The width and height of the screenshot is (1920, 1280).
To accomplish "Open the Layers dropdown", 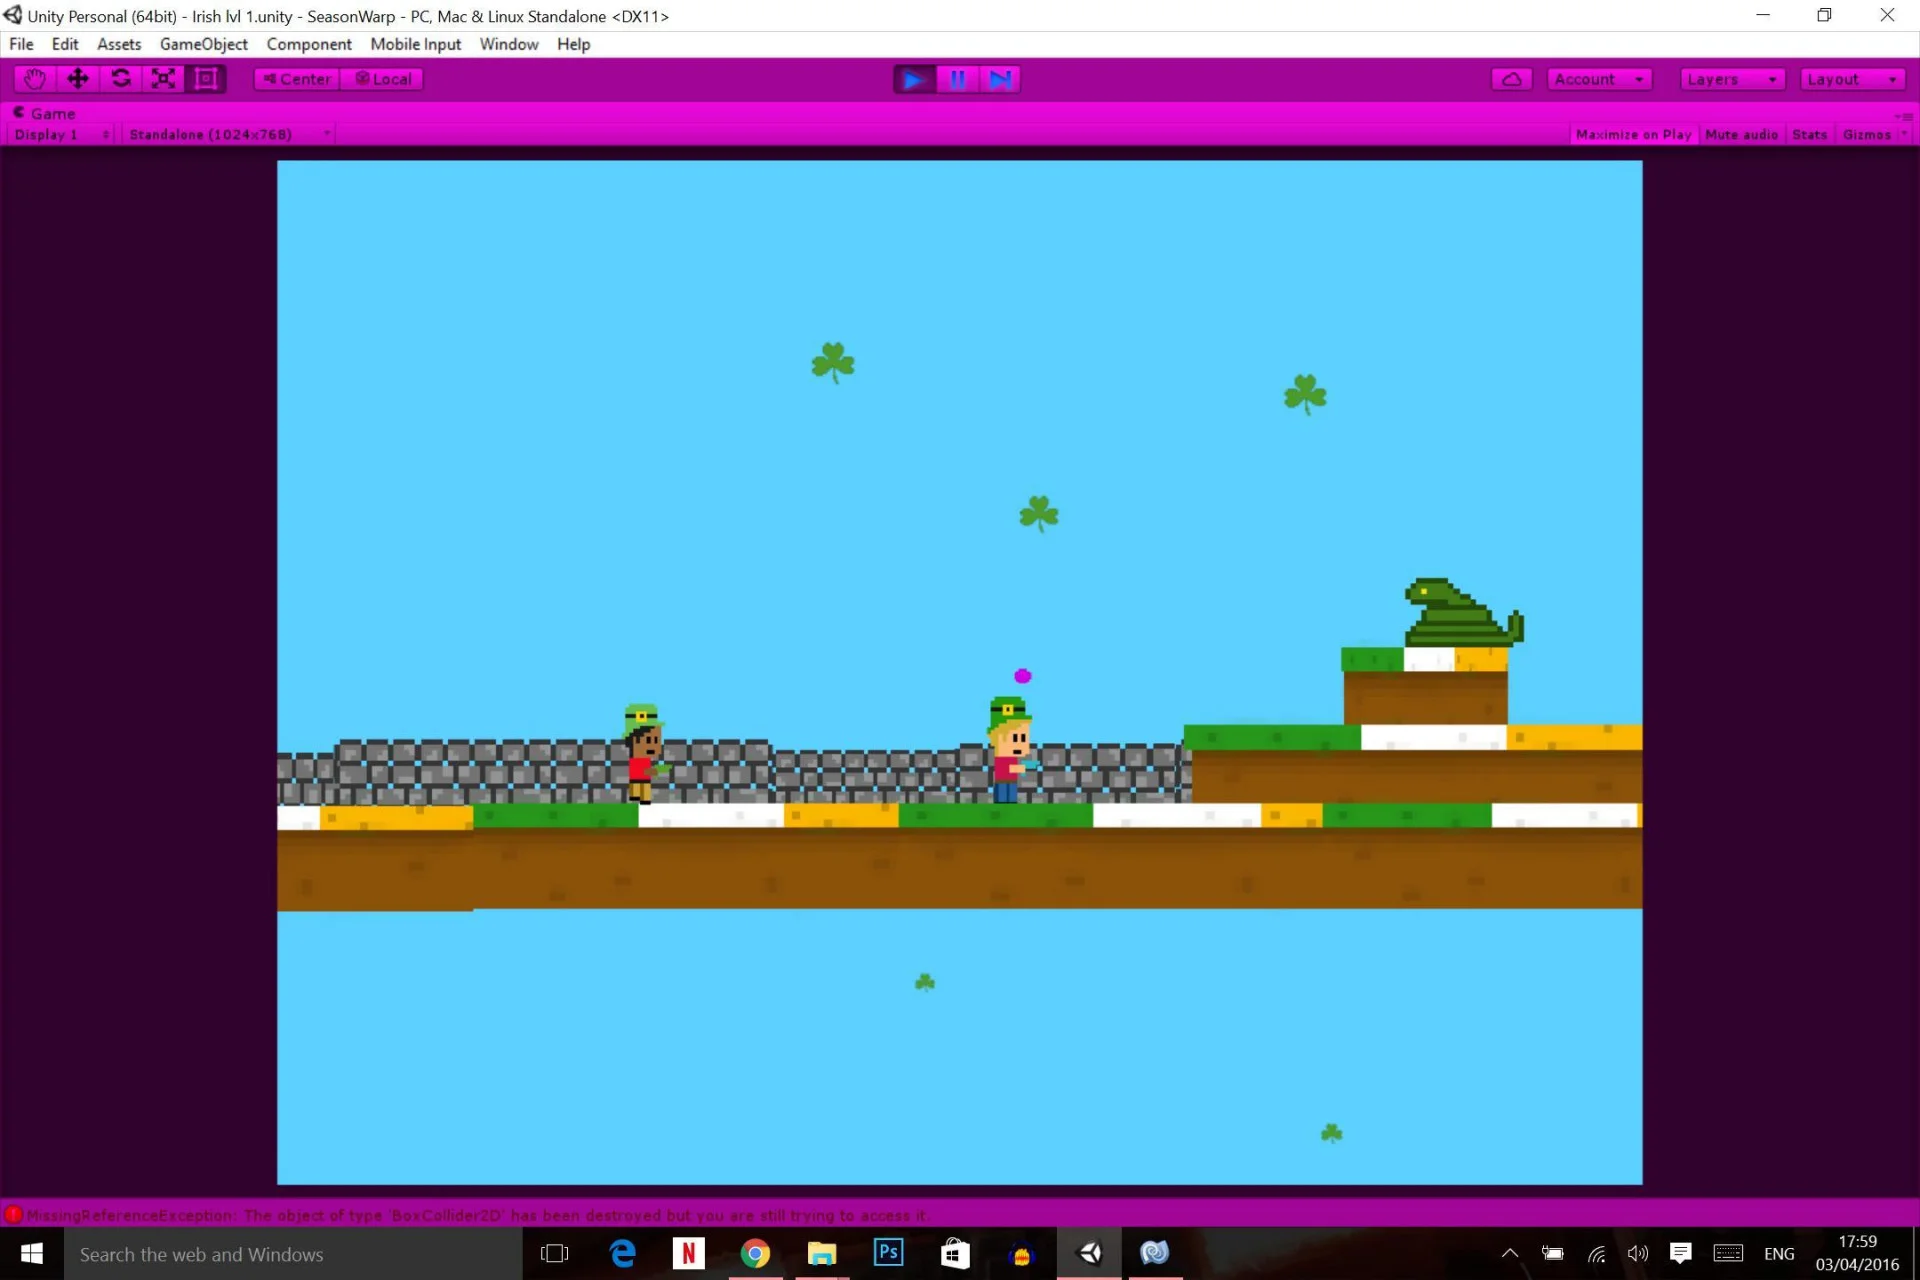I will (1732, 79).
